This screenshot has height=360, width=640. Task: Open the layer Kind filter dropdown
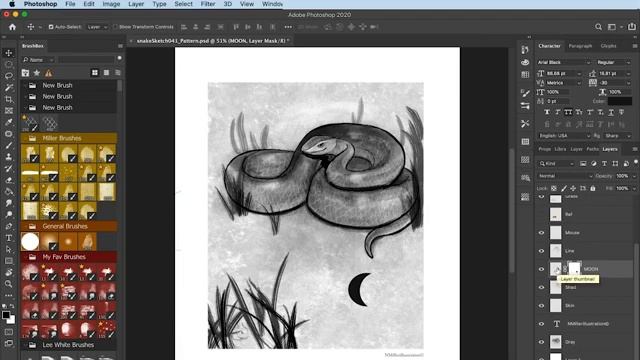click(x=557, y=164)
